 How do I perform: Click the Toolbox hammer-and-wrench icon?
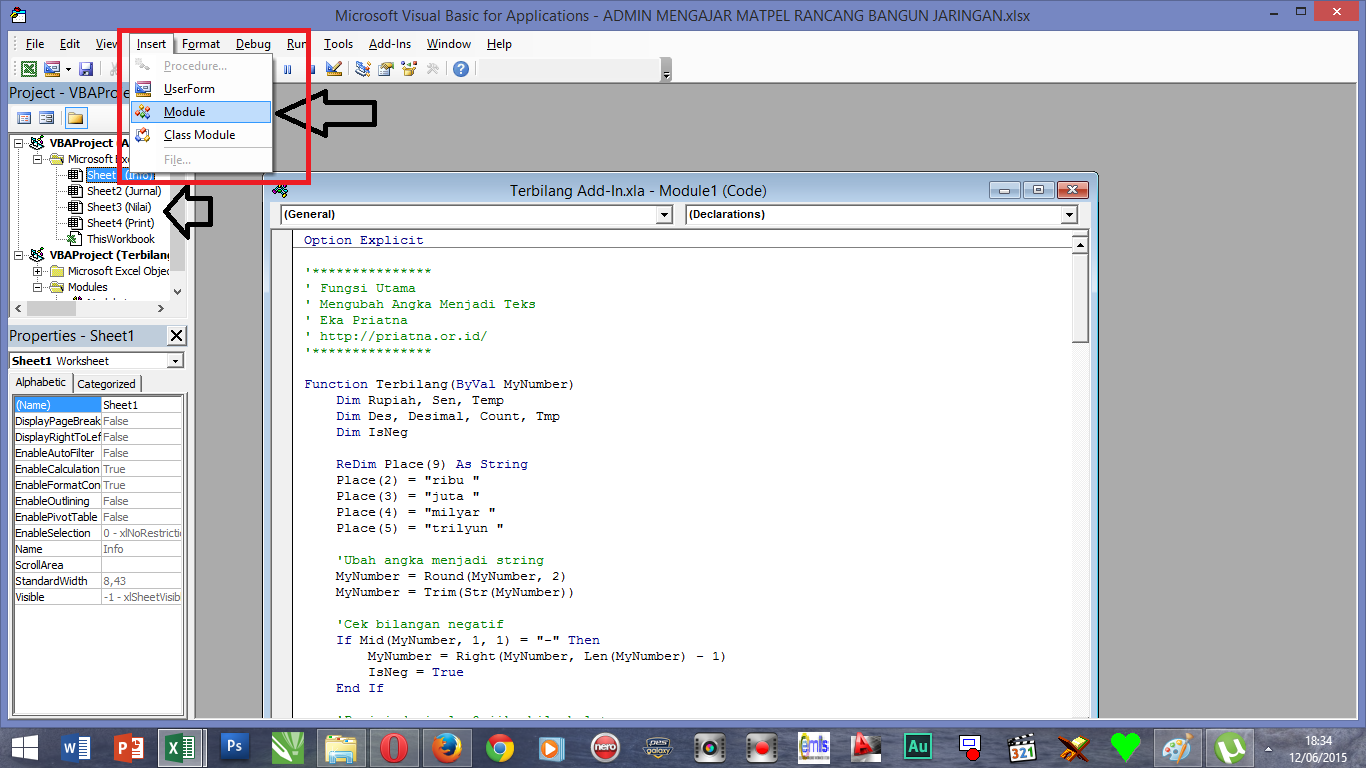432,69
